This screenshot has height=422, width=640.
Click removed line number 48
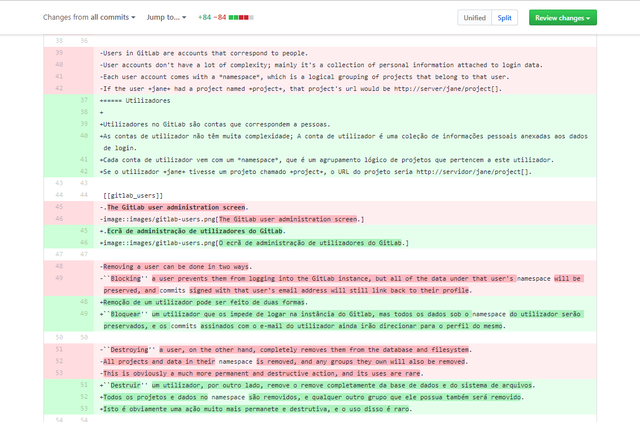pos(59,266)
